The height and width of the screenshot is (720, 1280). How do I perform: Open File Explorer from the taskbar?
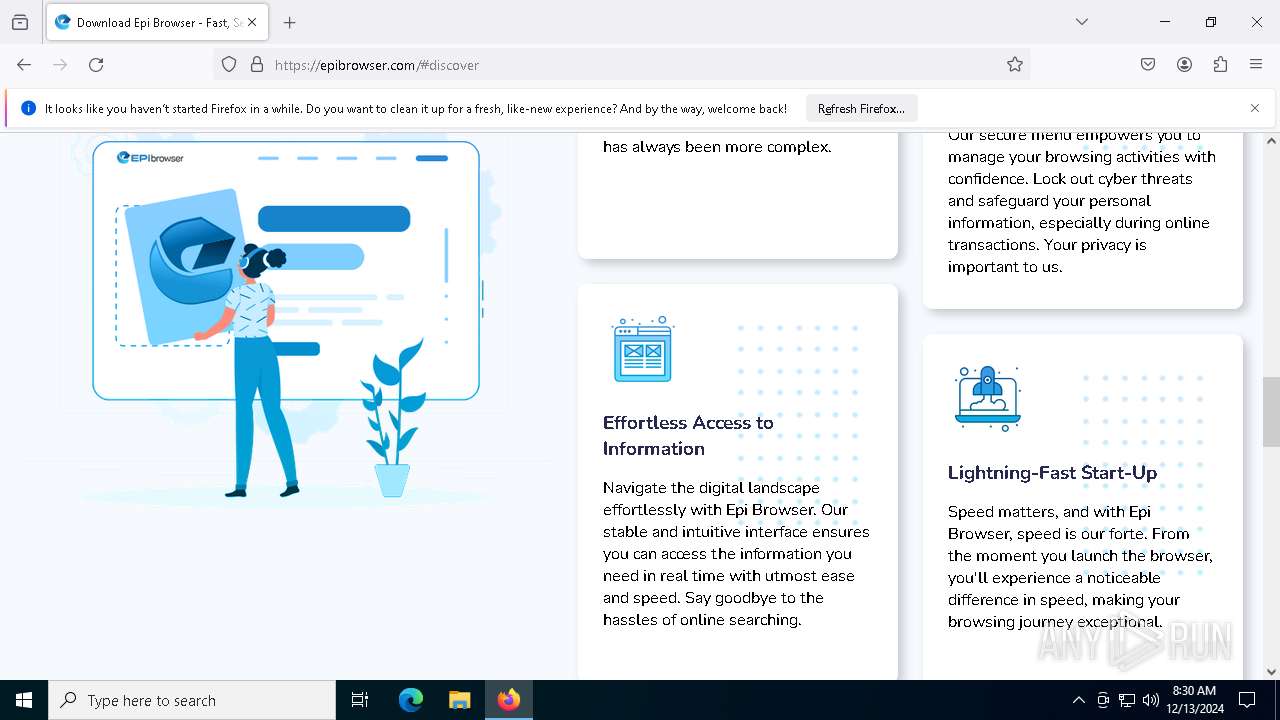click(x=459, y=700)
